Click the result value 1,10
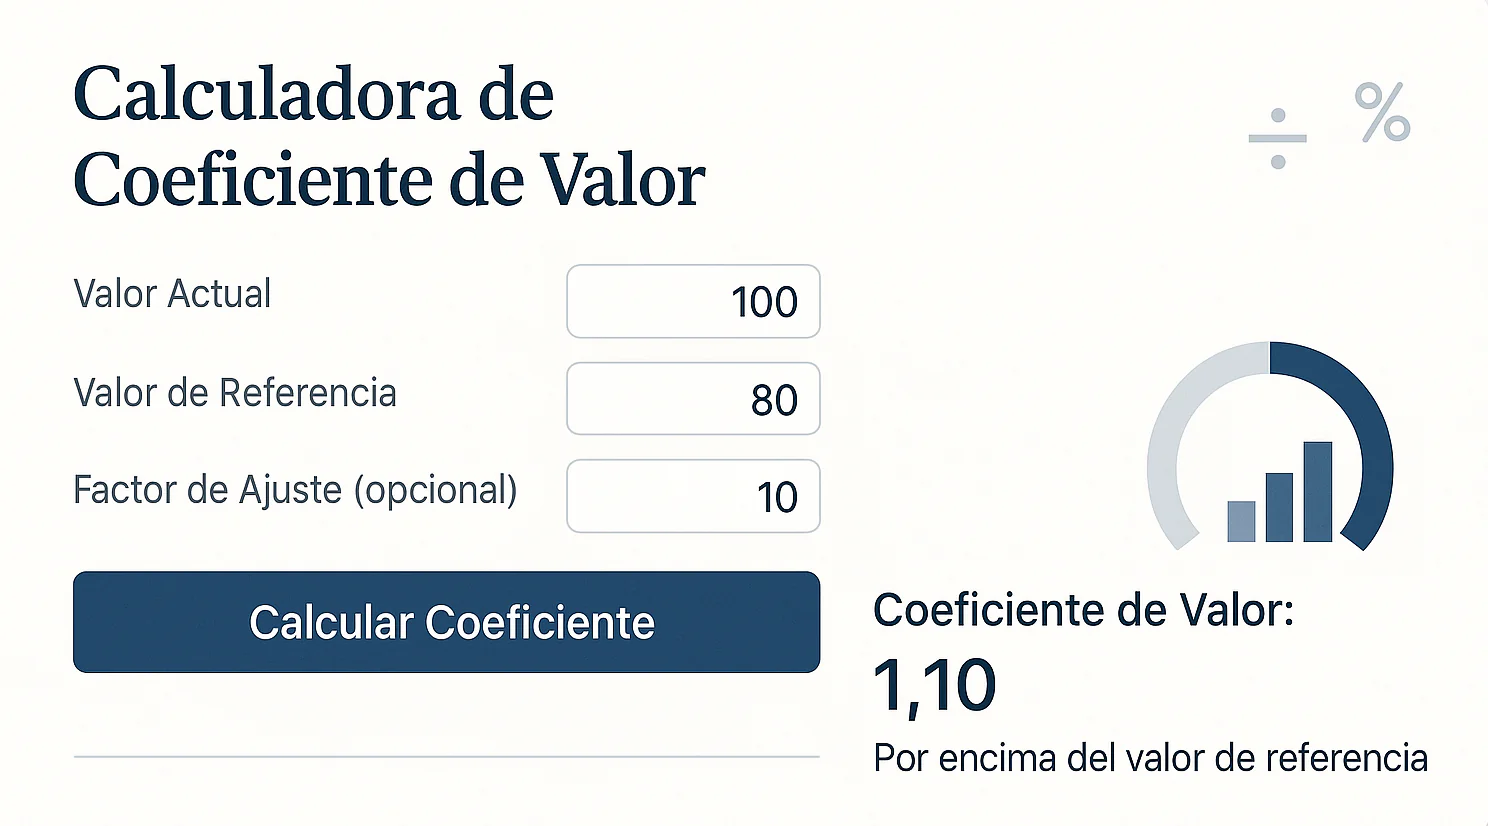Screen dimensions: 1488x826 (933, 684)
